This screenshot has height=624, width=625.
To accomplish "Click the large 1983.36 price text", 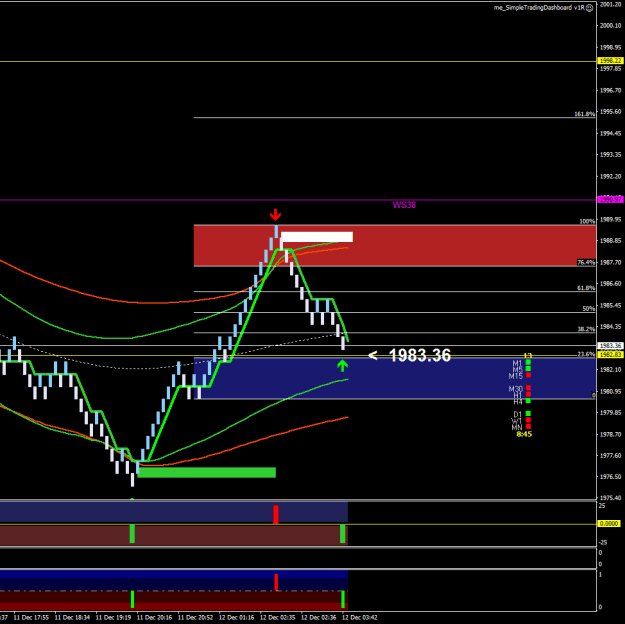I will 419,355.
